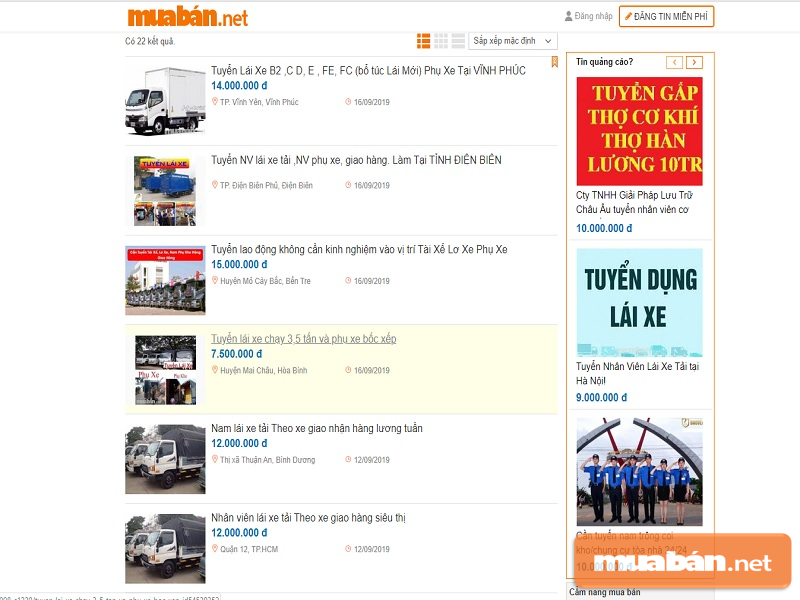Go to next ad with right arrow

pos(694,62)
